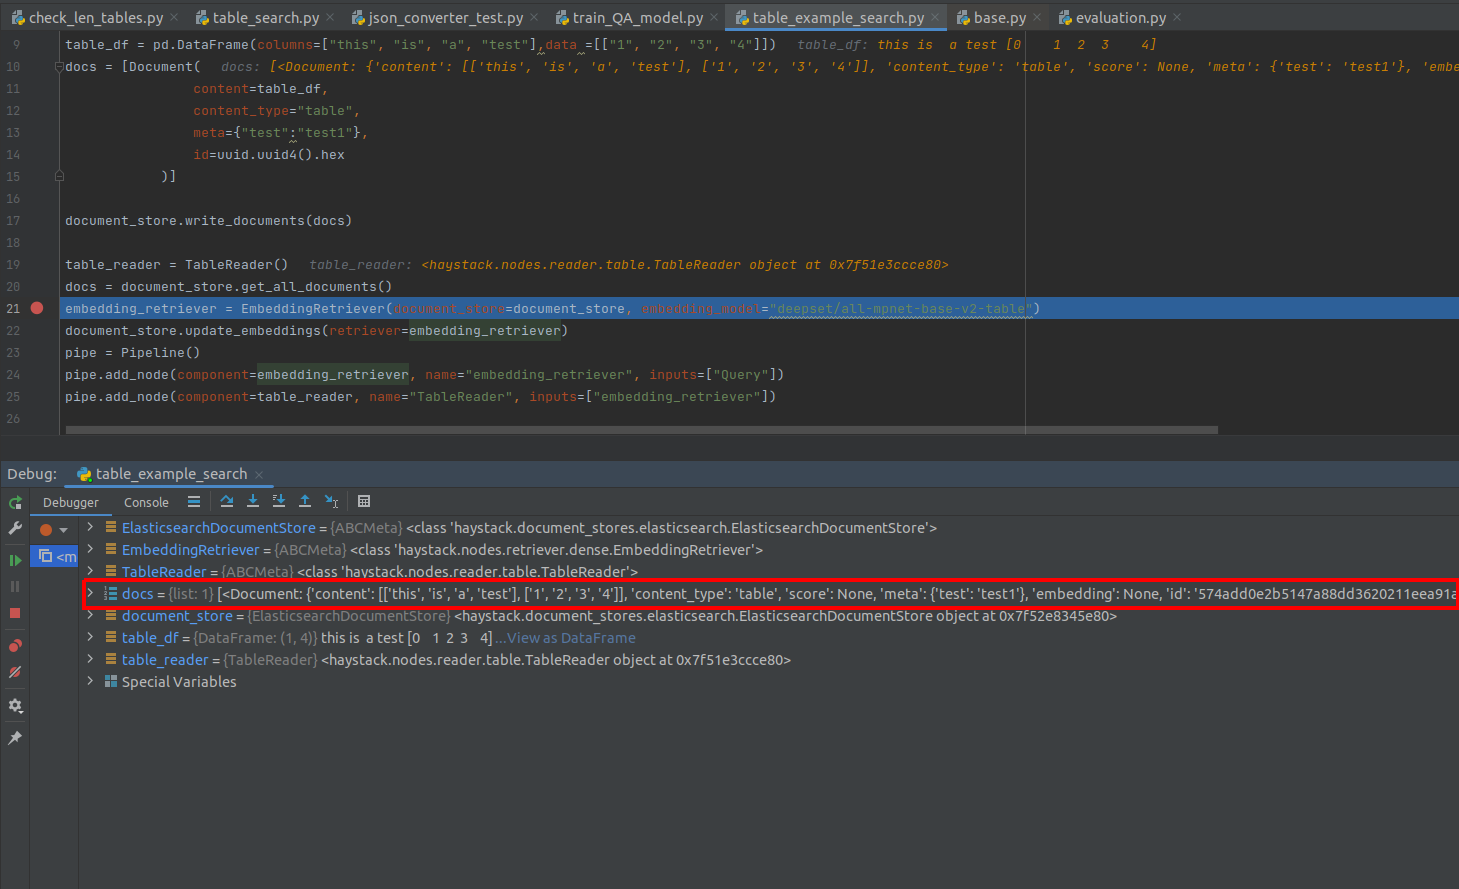Expand the document_store variable
Image resolution: width=1459 pixels, height=889 pixels.
coord(90,615)
